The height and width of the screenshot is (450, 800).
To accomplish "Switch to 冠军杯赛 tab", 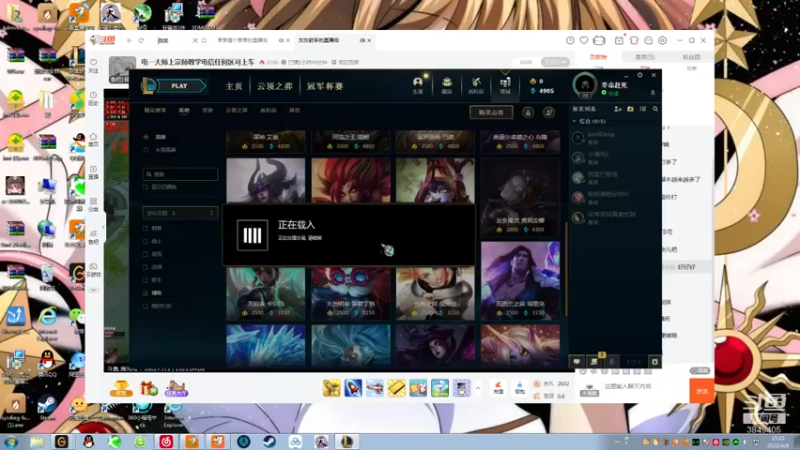I will pyautogui.click(x=324, y=86).
